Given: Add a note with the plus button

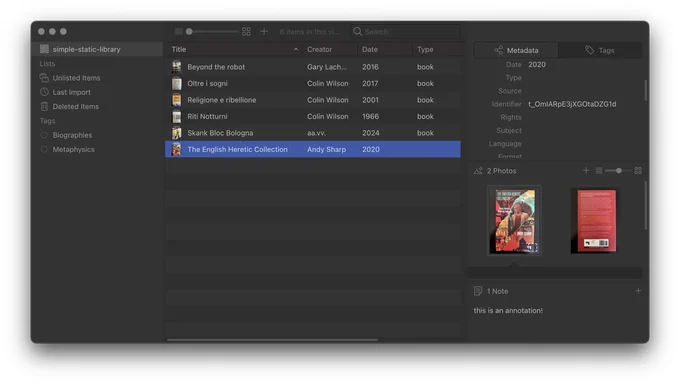Looking at the screenshot, I should [638, 291].
